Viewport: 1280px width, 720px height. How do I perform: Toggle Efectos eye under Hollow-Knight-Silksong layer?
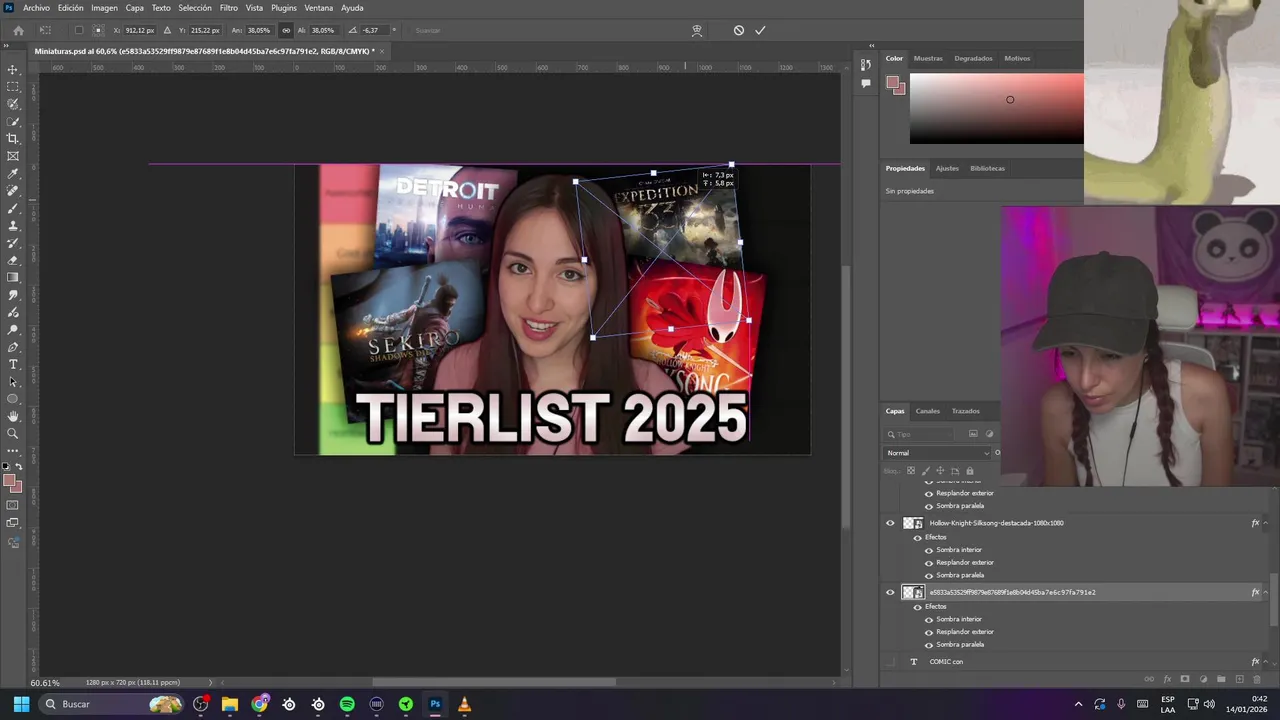pos(918,537)
